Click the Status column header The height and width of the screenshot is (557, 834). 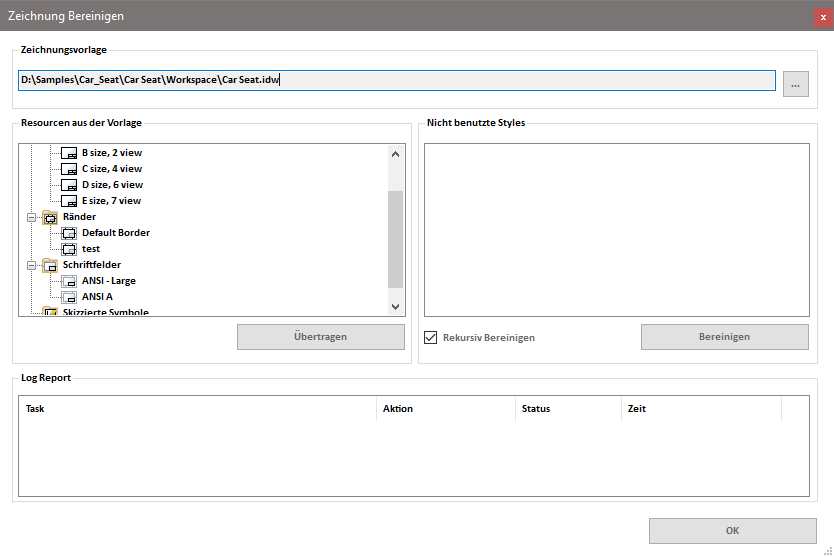point(567,409)
